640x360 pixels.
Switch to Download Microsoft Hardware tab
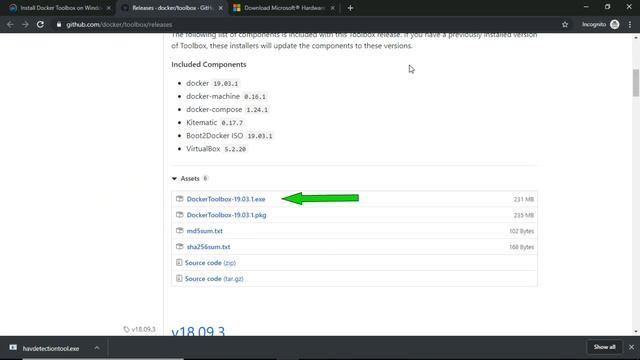[284, 8]
